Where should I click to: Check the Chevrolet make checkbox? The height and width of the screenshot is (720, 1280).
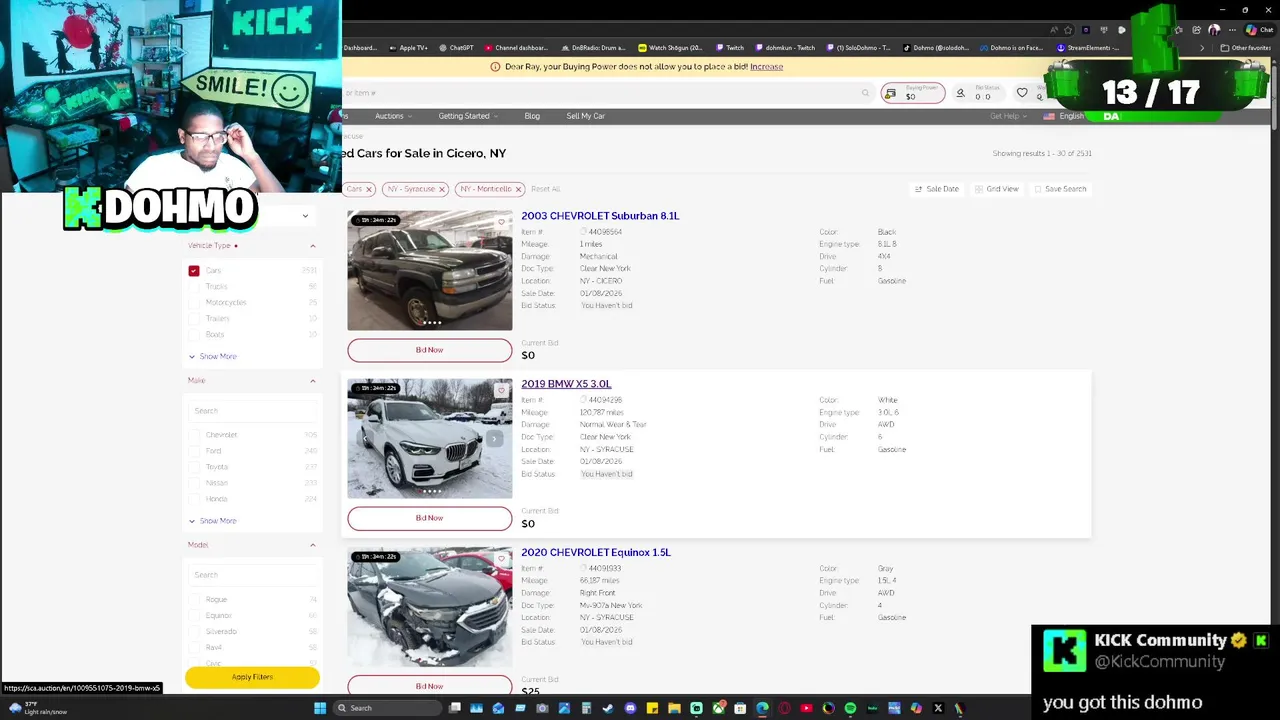point(194,435)
